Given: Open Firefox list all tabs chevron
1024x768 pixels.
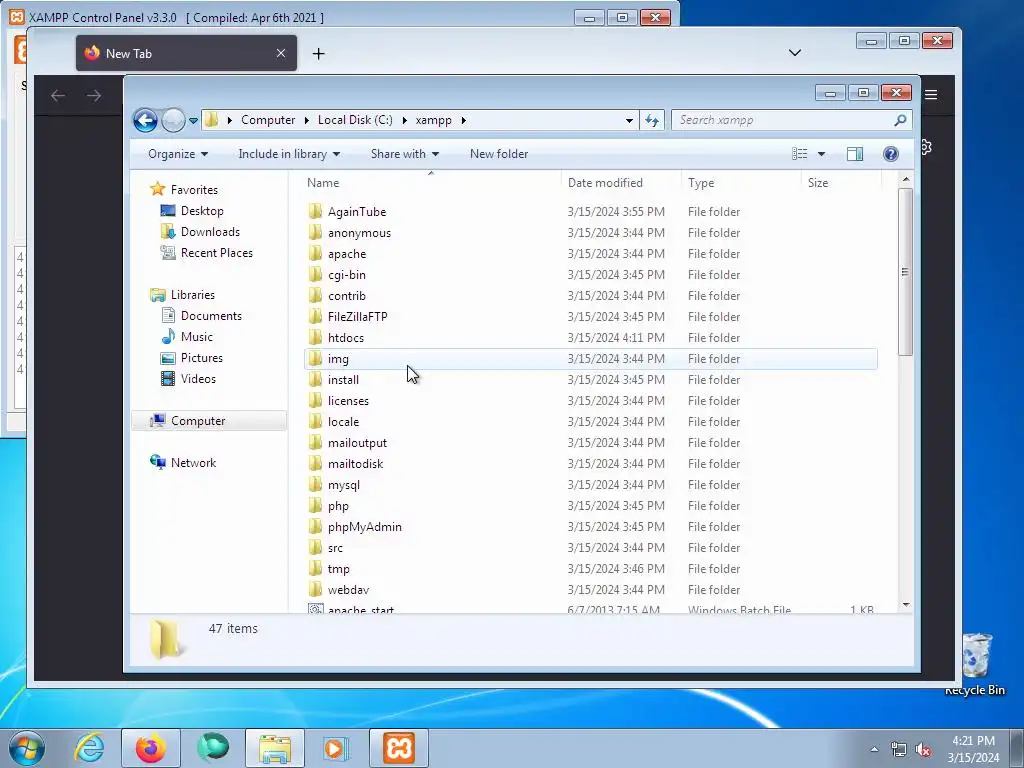Looking at the screenshot, I should (x=795, y=53).
